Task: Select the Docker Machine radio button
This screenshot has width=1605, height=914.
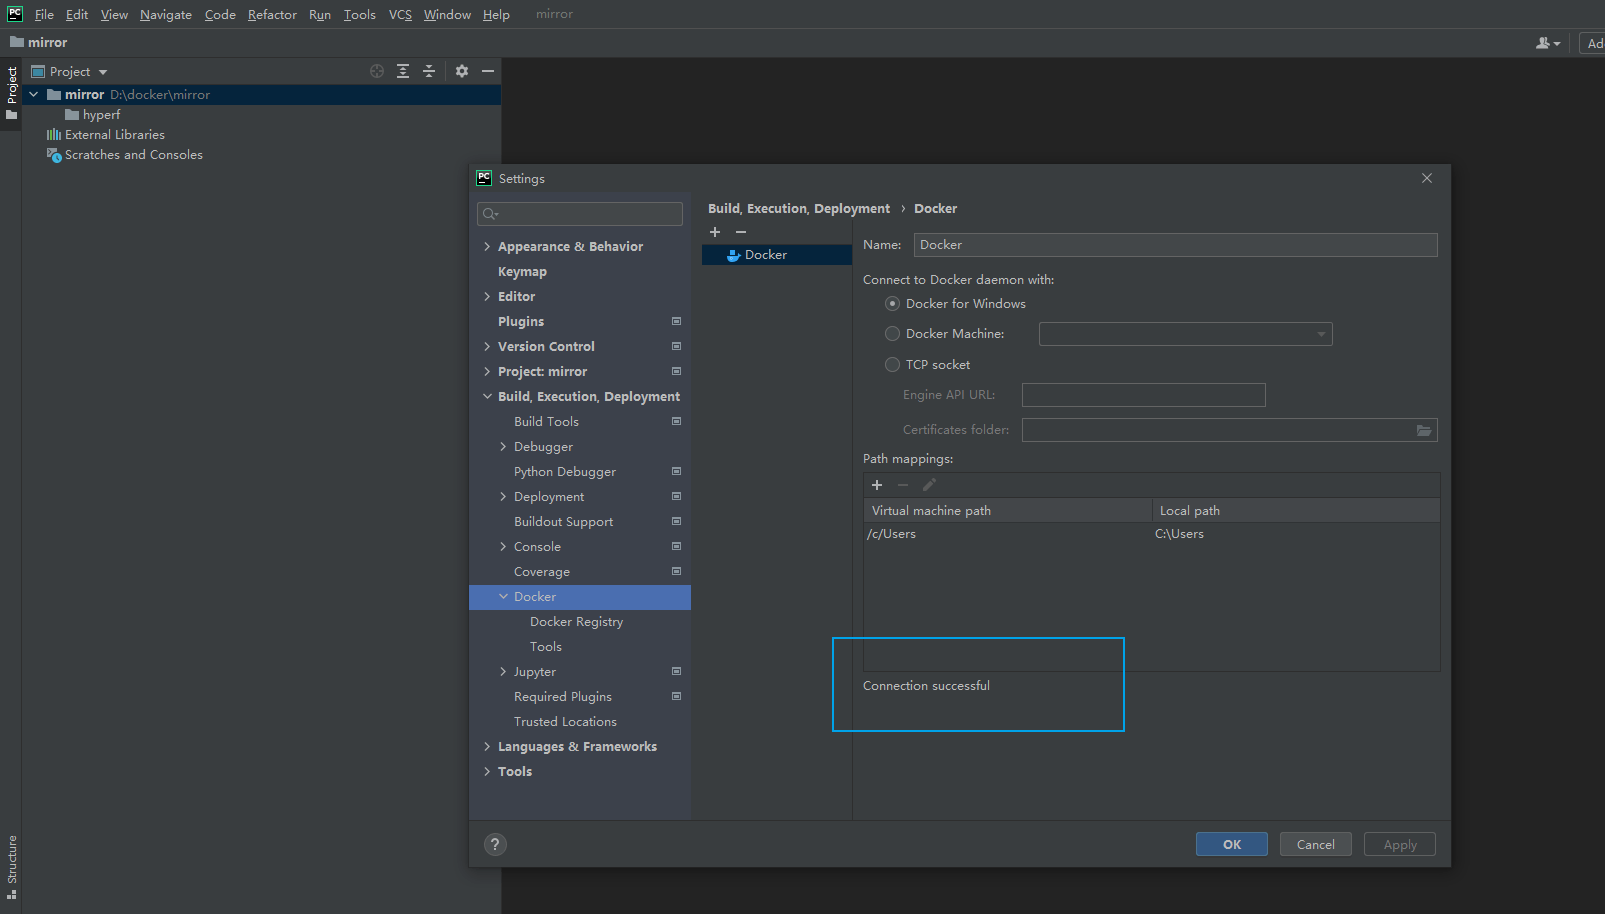Action: (892, 334)
